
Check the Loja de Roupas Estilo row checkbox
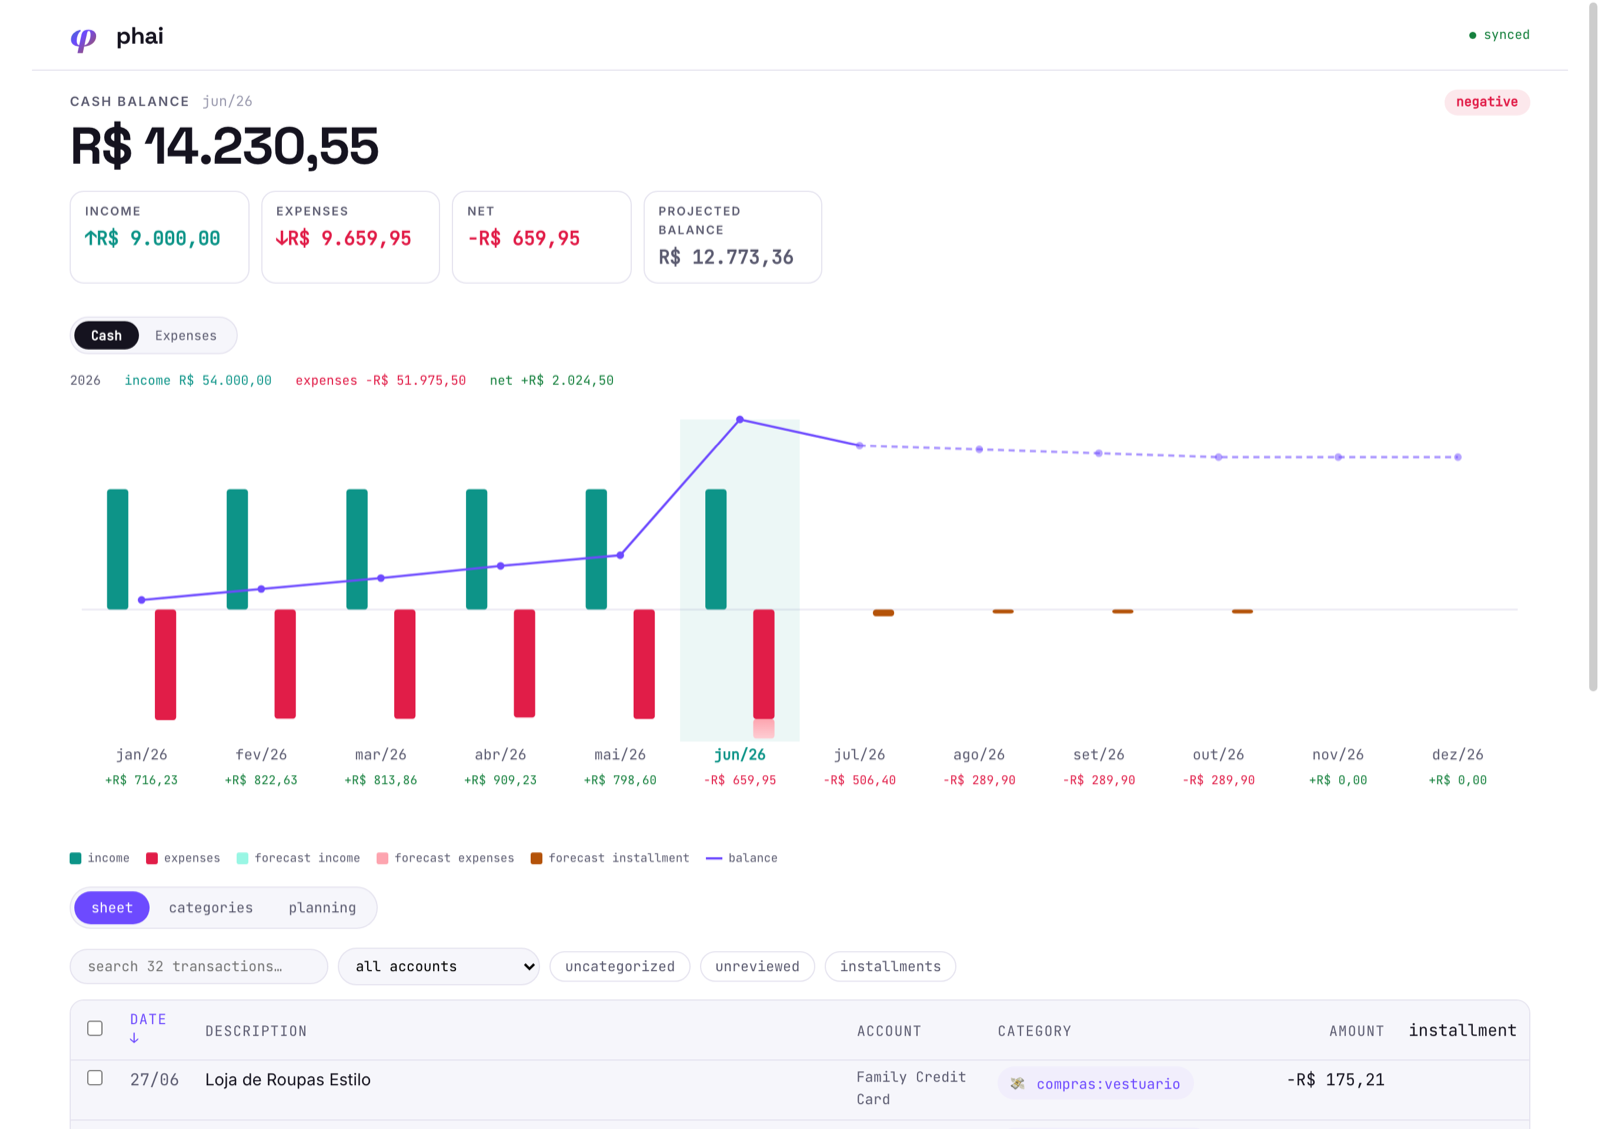point(95,1078)
